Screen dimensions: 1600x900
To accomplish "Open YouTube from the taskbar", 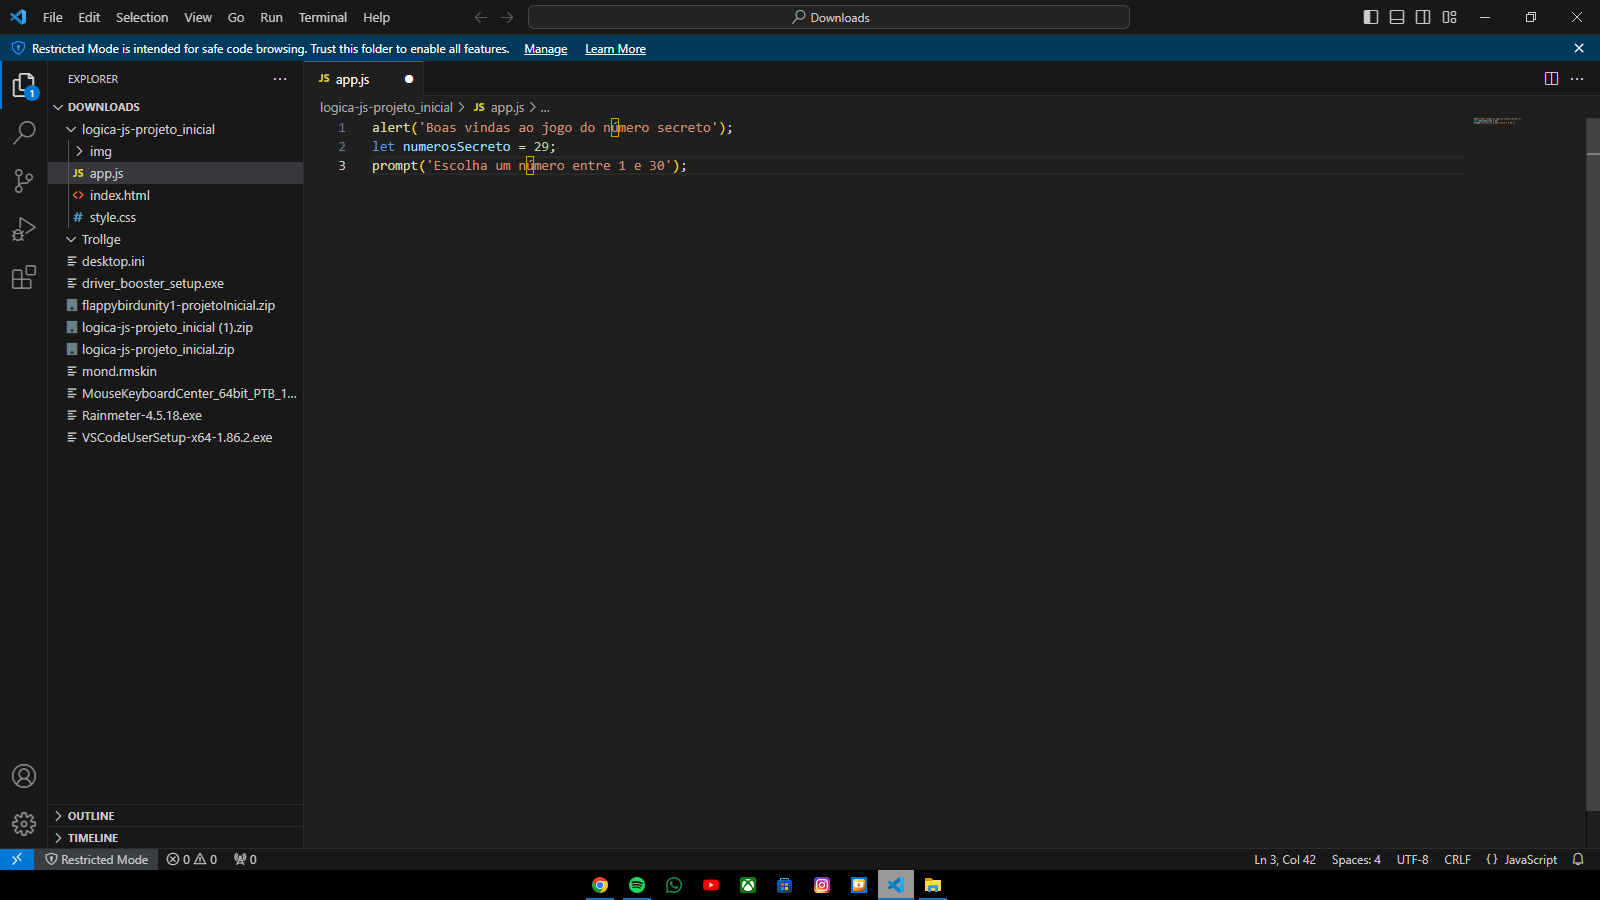I will point(711,885).
